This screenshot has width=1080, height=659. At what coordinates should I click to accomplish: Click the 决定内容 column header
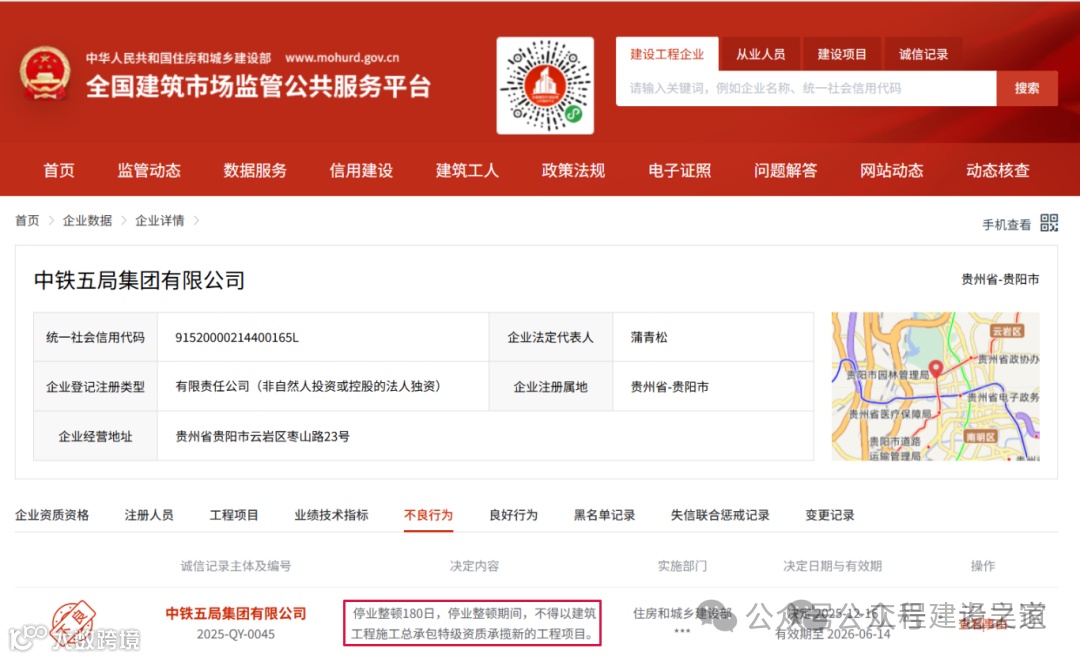474,566
